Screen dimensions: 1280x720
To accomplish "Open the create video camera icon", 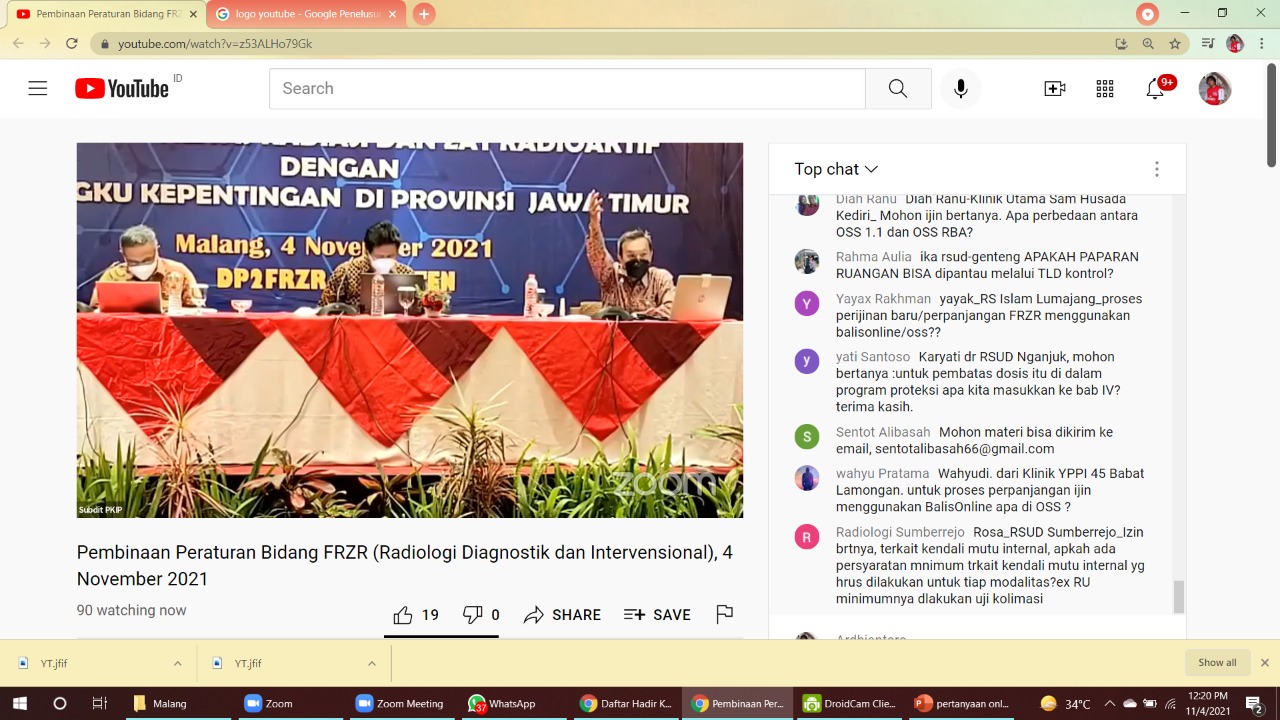I will coord(1055,89).
